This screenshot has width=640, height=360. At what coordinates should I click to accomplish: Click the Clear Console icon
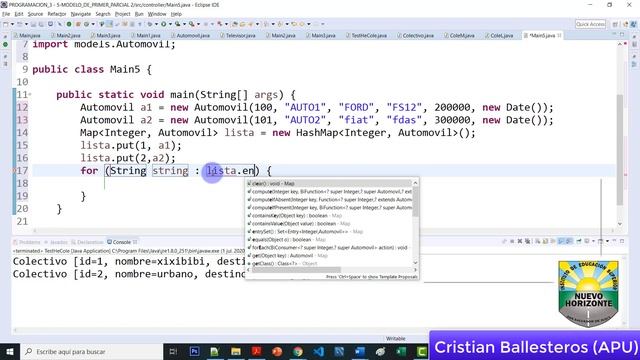pyautogui.click(x=538, y=242)
